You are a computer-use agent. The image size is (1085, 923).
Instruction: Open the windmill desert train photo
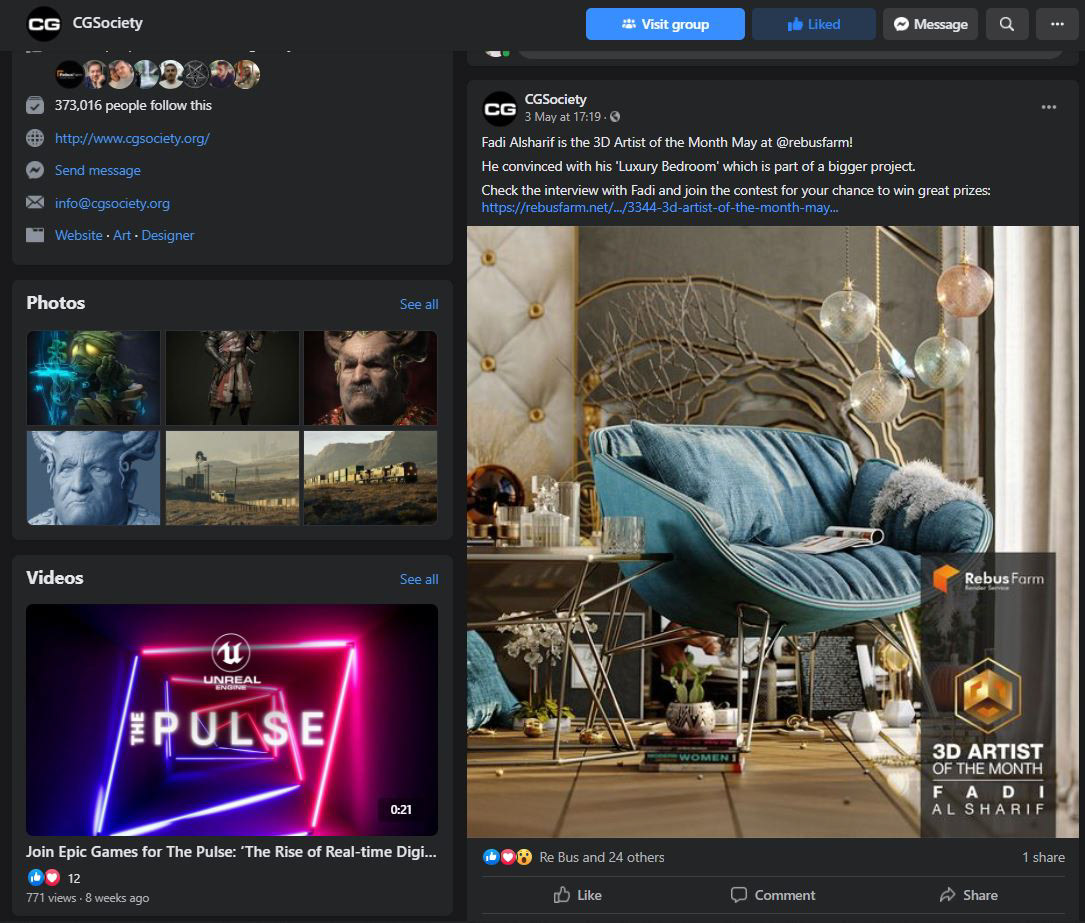click(232, 478)
